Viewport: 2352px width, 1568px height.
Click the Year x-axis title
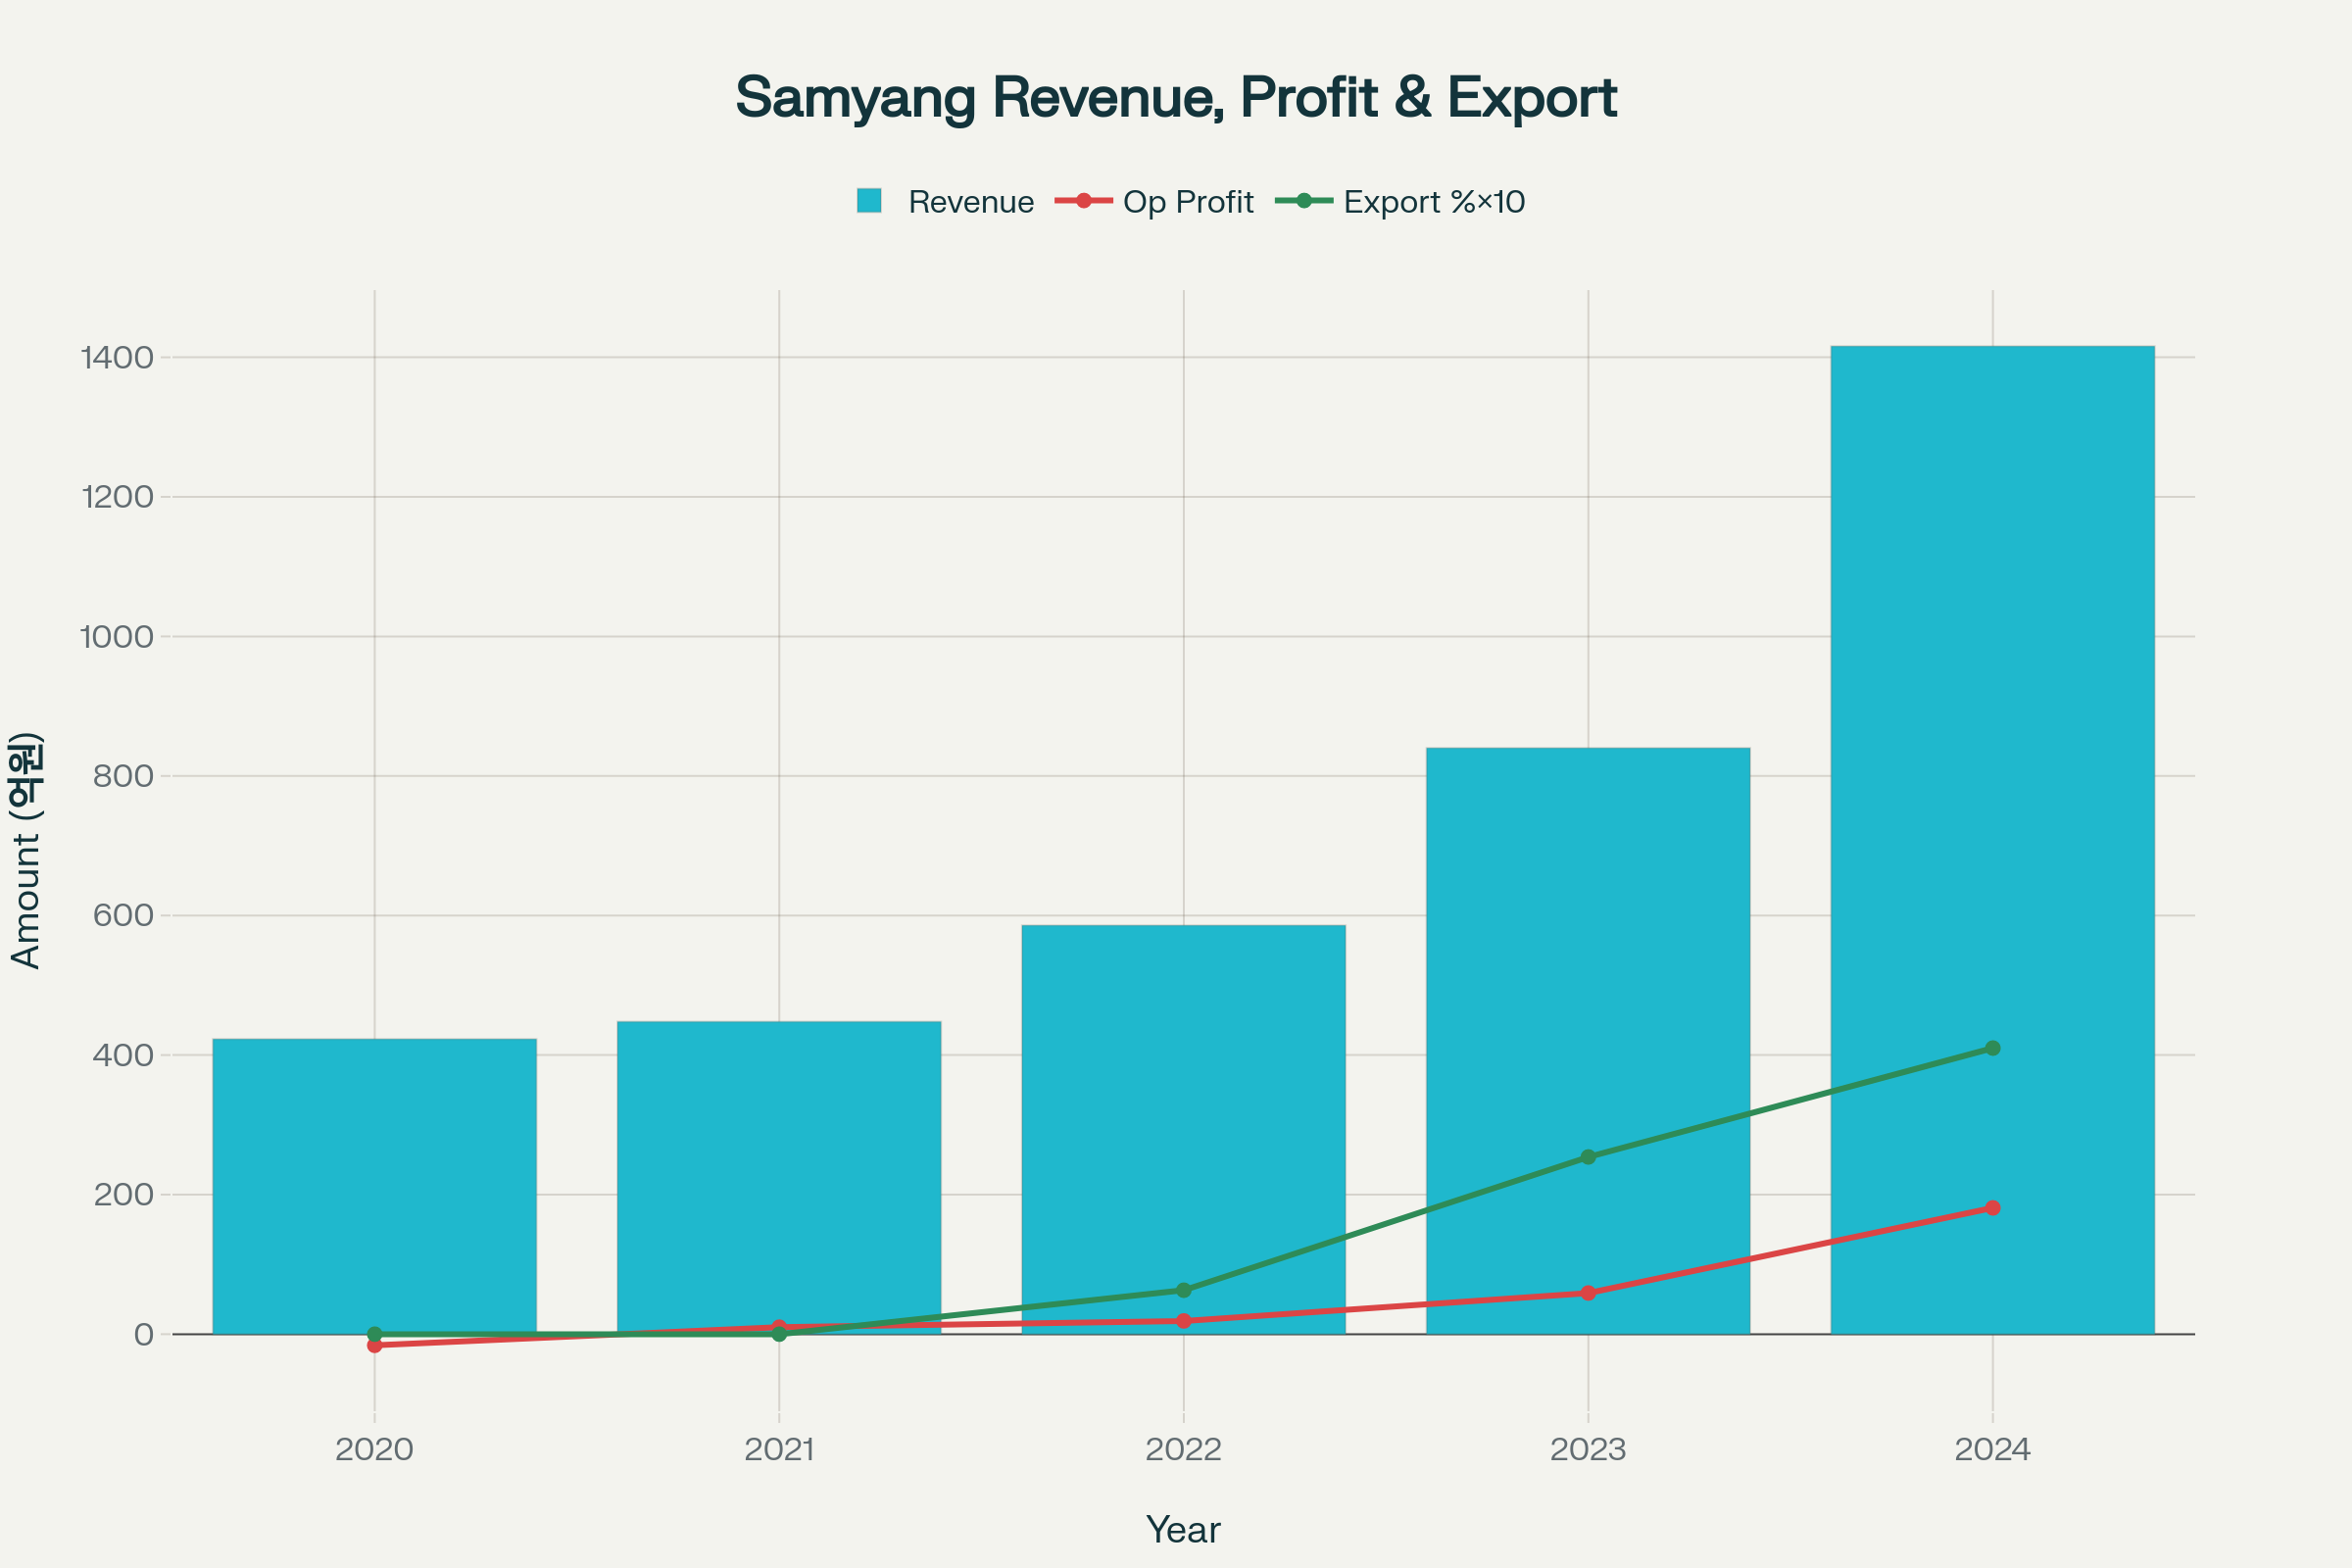pyautogui.click(x=1183, y=1530)
